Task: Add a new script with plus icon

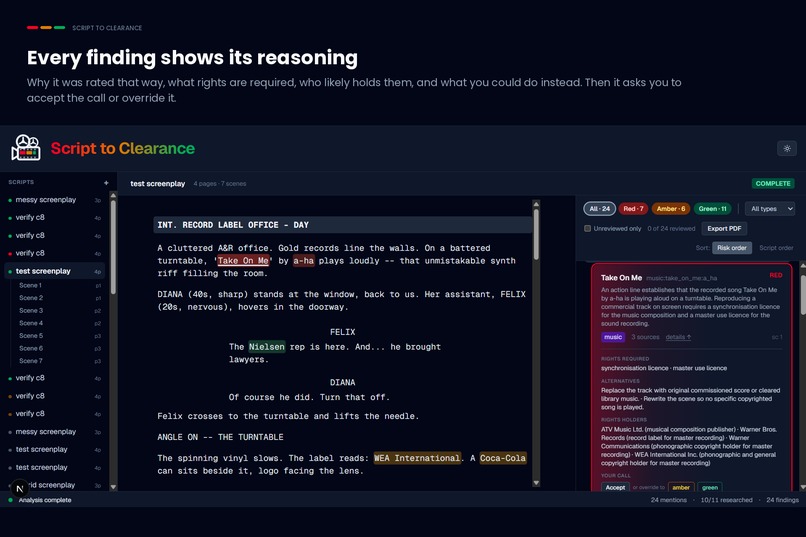Action: pyautogui.click(x=106, y=182)
